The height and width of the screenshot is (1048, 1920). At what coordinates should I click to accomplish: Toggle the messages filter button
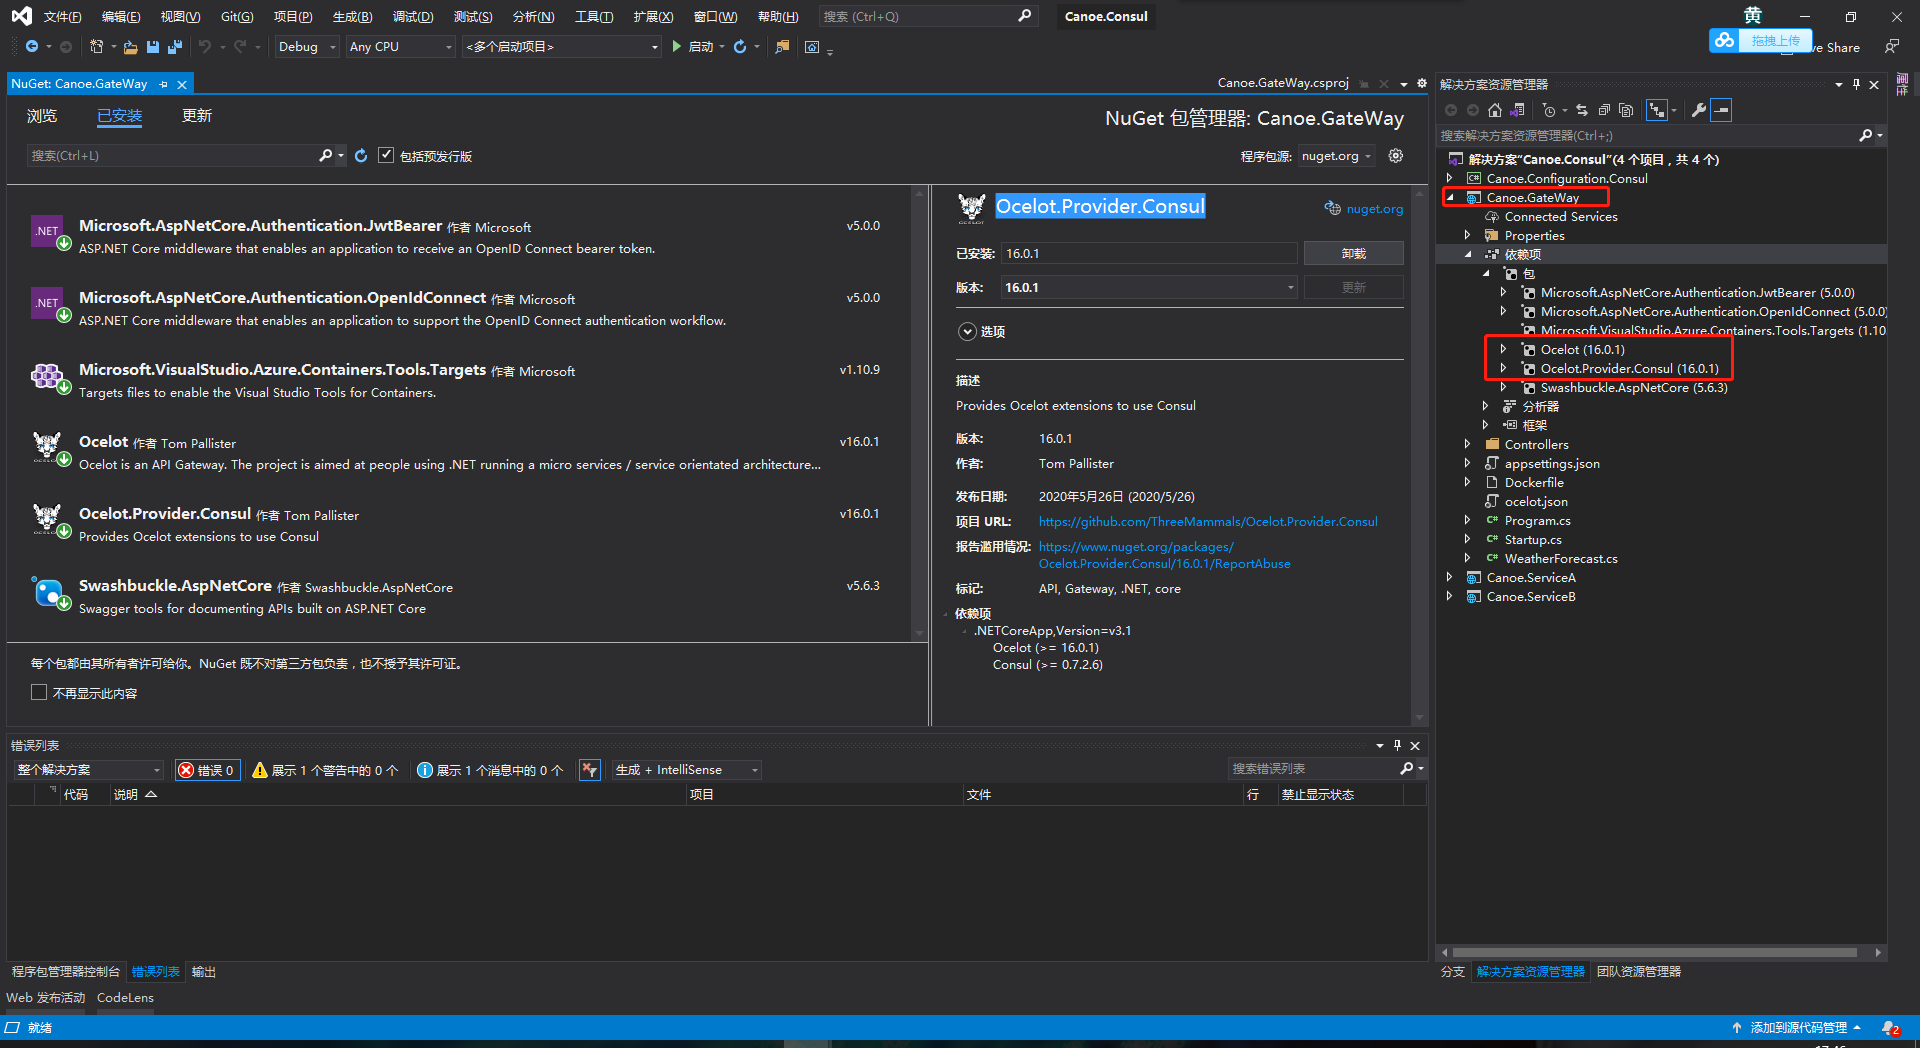pos(490,770)
